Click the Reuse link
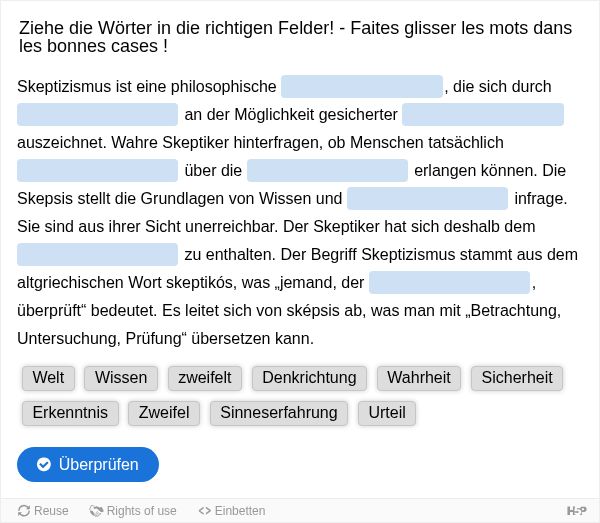Viewport: 600px width, 523px height. click(43, 510)
